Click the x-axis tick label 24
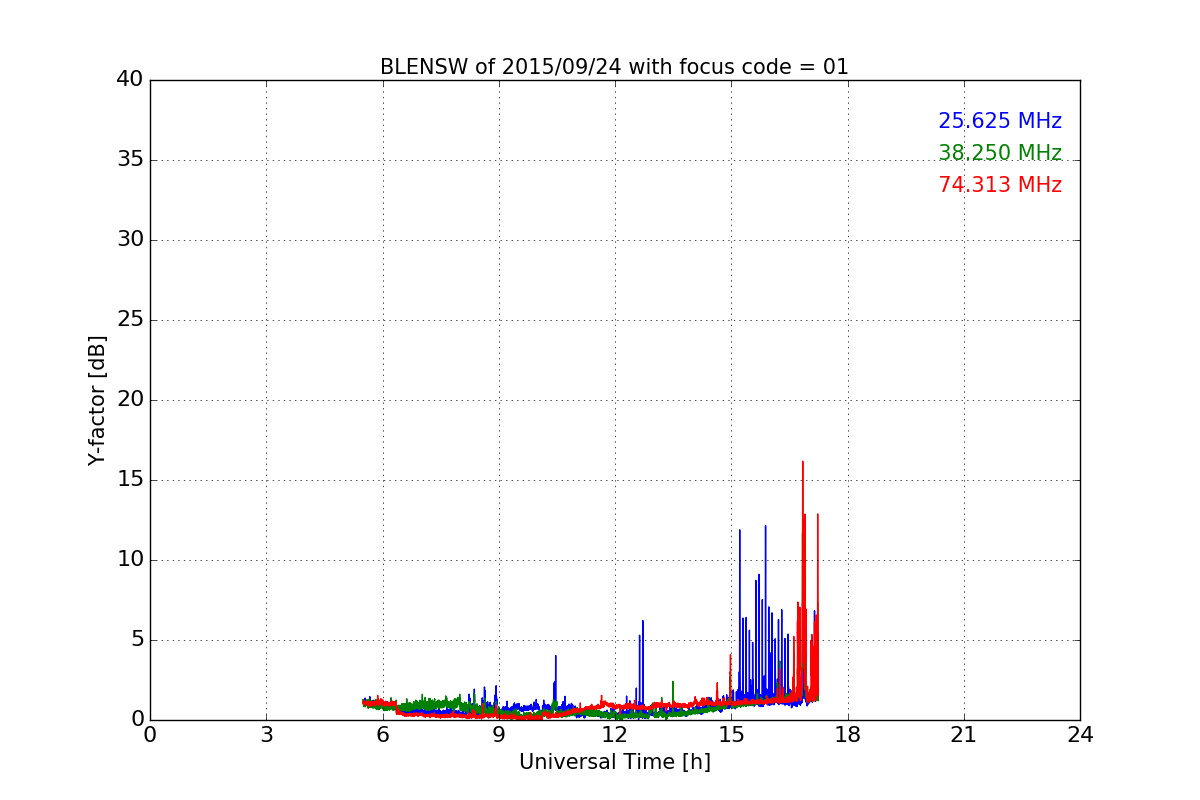1200x800 pixels. [1080, 735]
